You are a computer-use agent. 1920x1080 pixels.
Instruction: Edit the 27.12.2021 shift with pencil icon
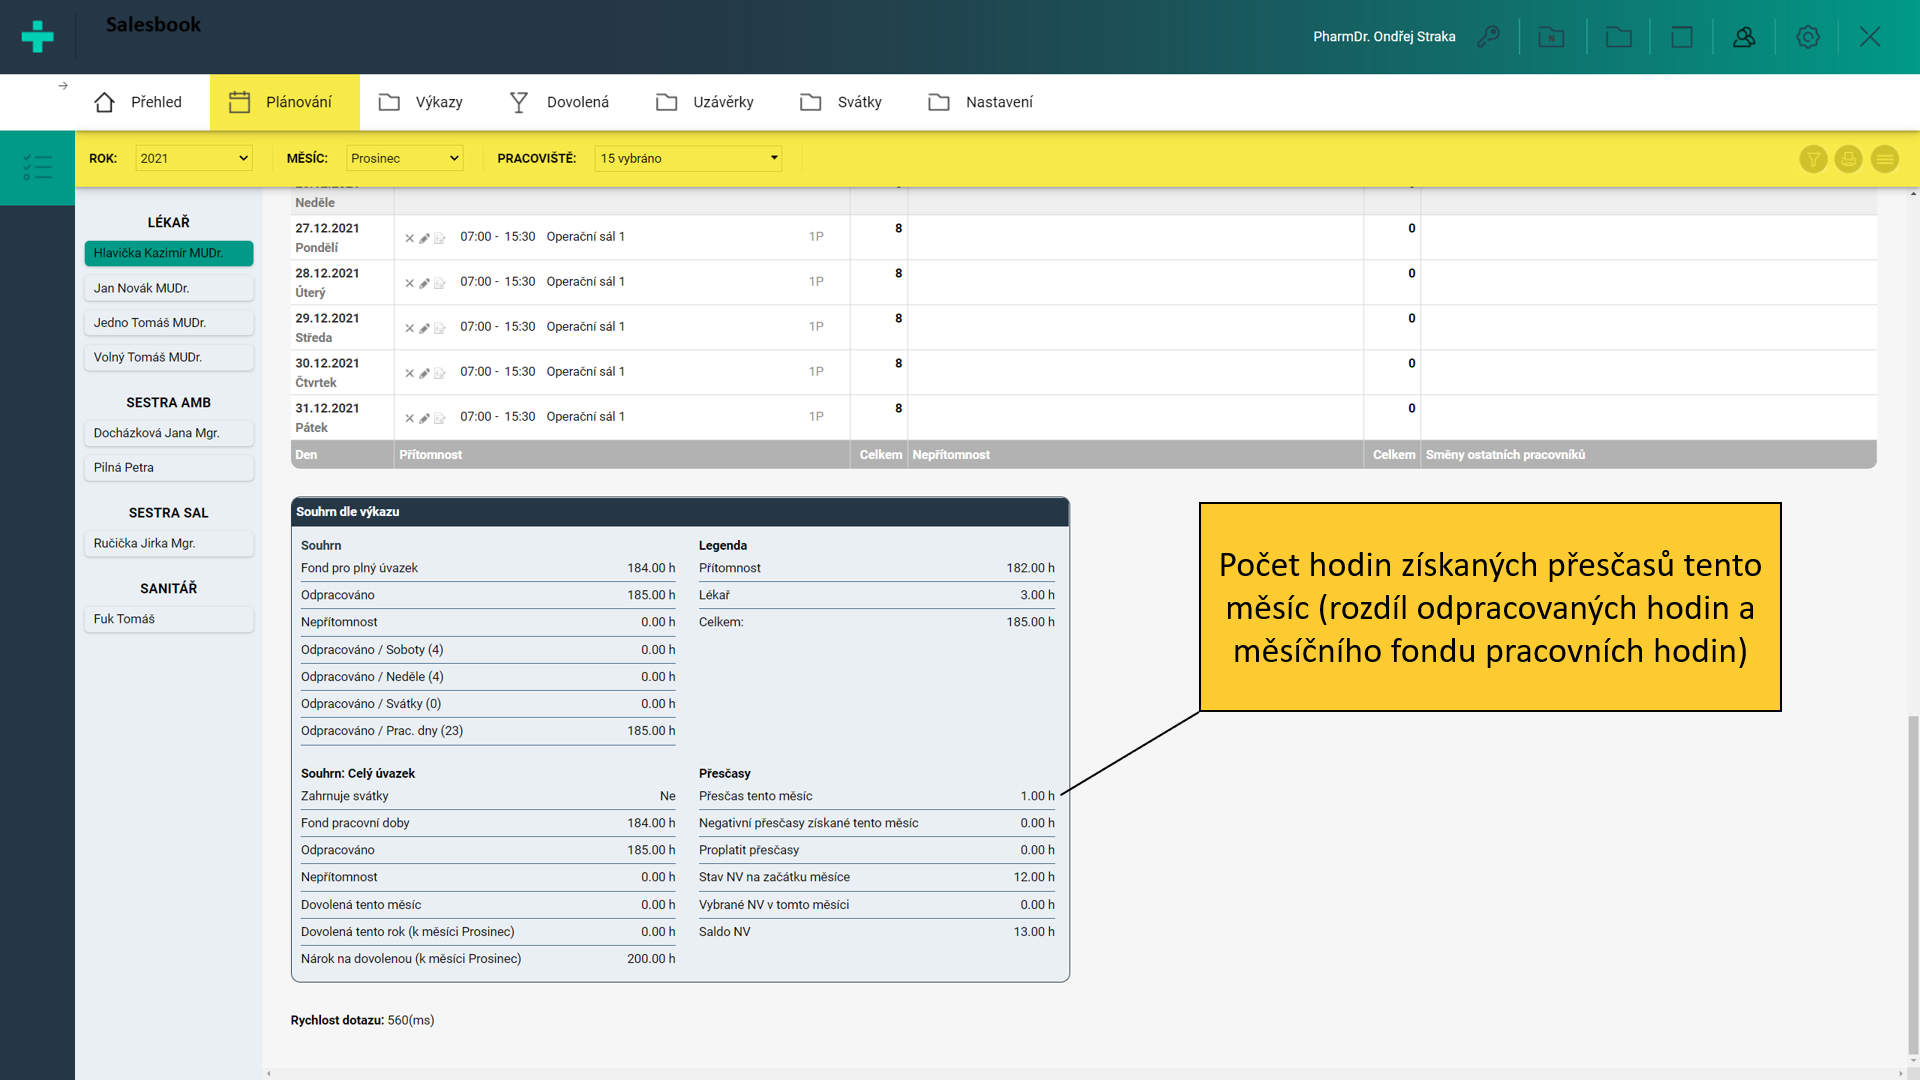pyautogui.click(x=424, y=238)
